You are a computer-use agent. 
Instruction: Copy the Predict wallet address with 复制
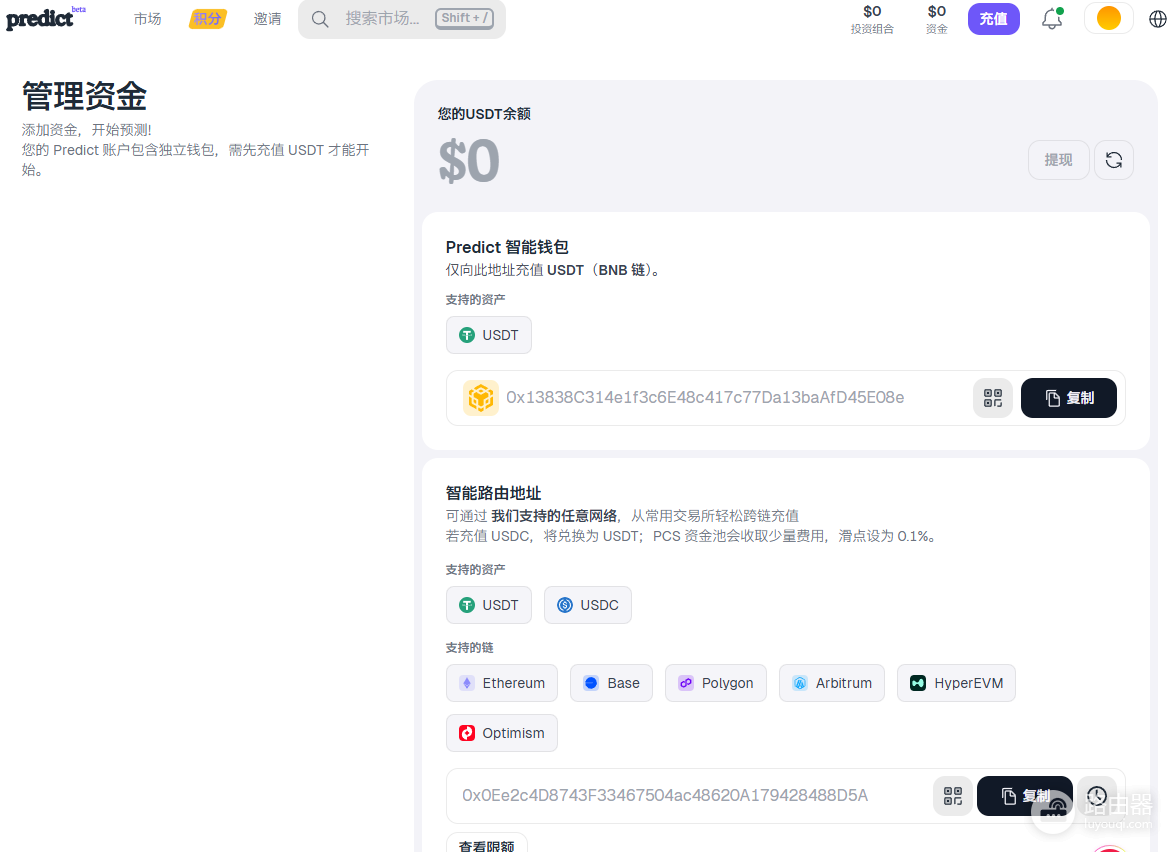point(1069,398)
